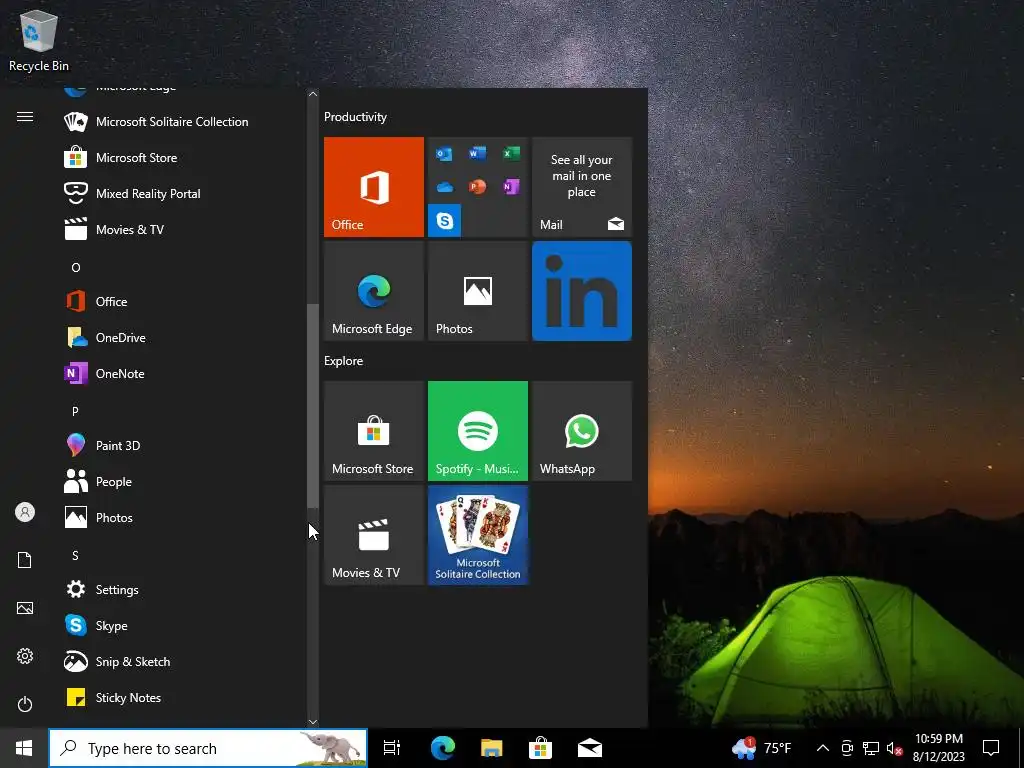Open Word icon in Office tile folder

pos(477,153)
